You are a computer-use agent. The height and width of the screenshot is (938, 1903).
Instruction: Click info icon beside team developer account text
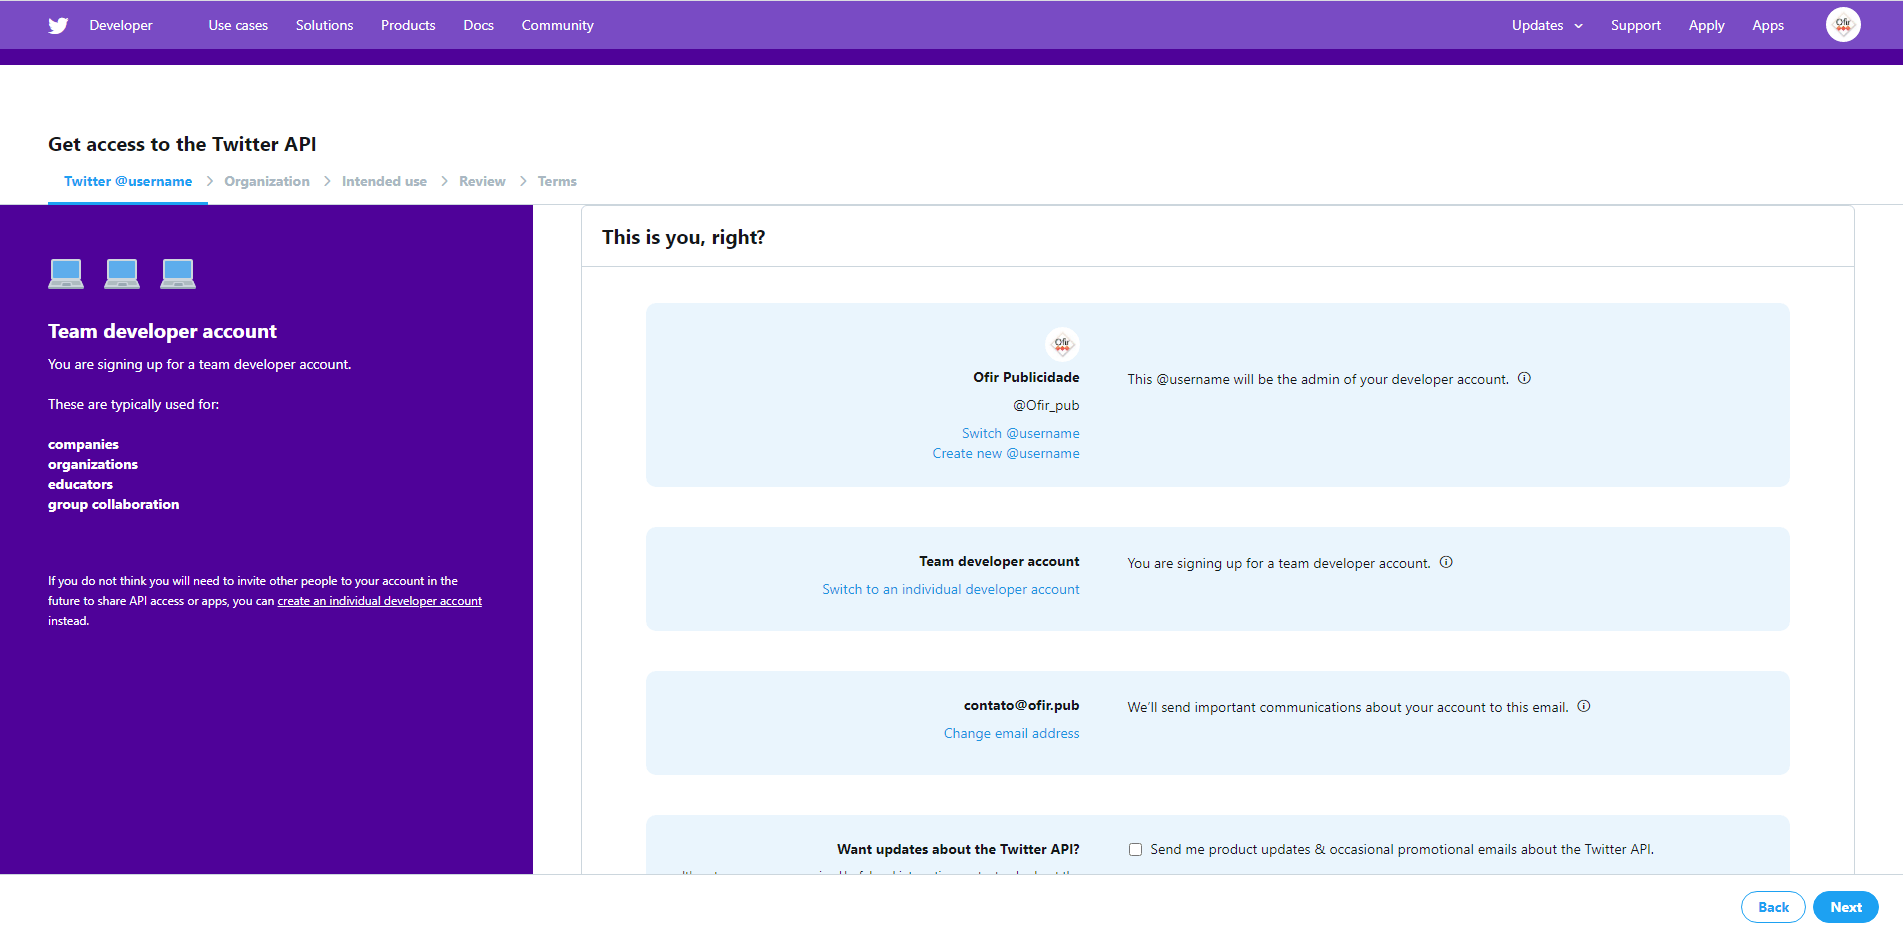(x=1446, y=562)
